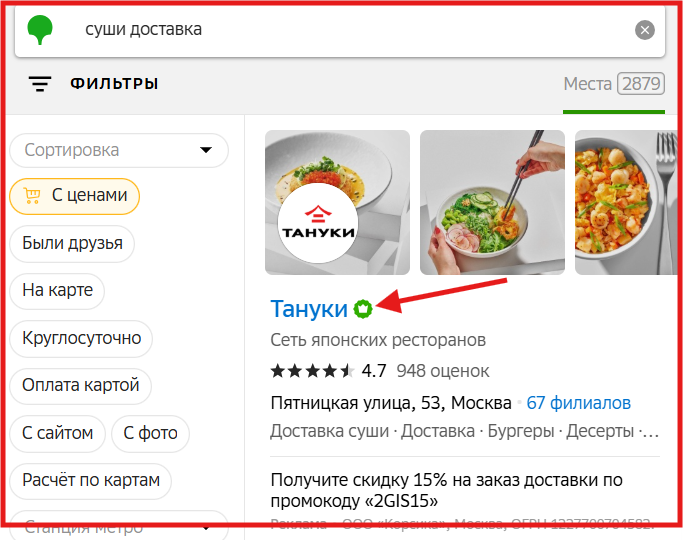Screen dimensions: 684x540
Task: Toggle the С ценами filter chip
Action: (x=75, y=196)
